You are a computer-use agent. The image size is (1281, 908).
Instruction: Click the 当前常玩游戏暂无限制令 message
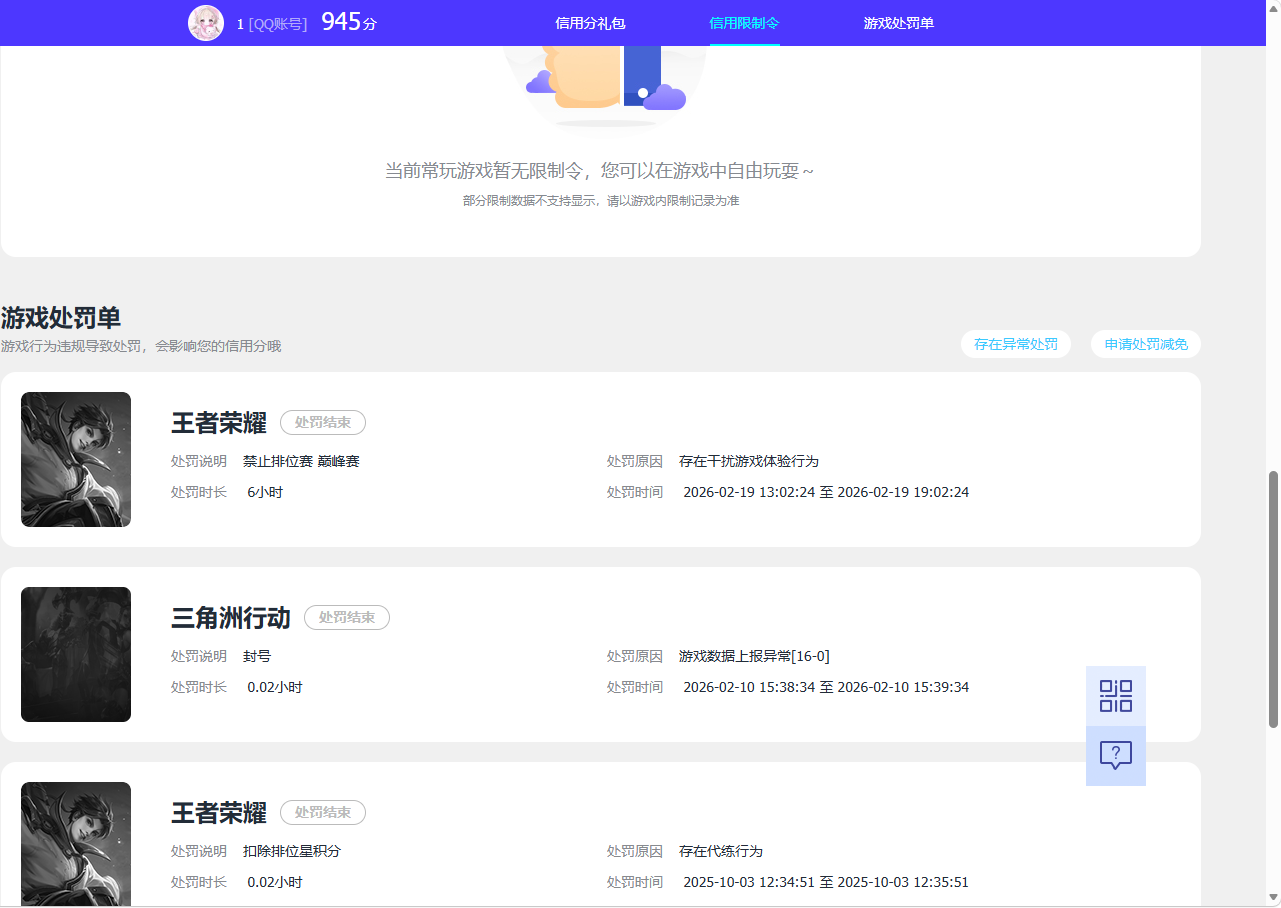pyautogui.click(x=600, y=171)
